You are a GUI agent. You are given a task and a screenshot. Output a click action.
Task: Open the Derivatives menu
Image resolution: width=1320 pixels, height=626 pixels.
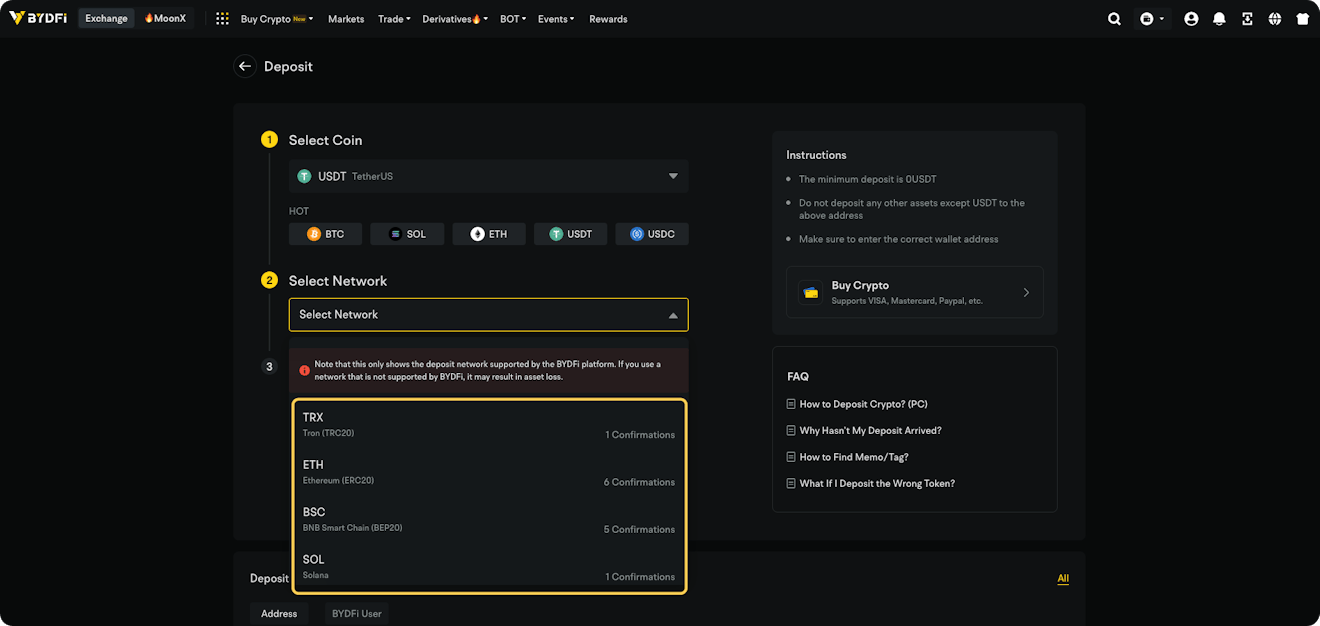tap(454, 19)
